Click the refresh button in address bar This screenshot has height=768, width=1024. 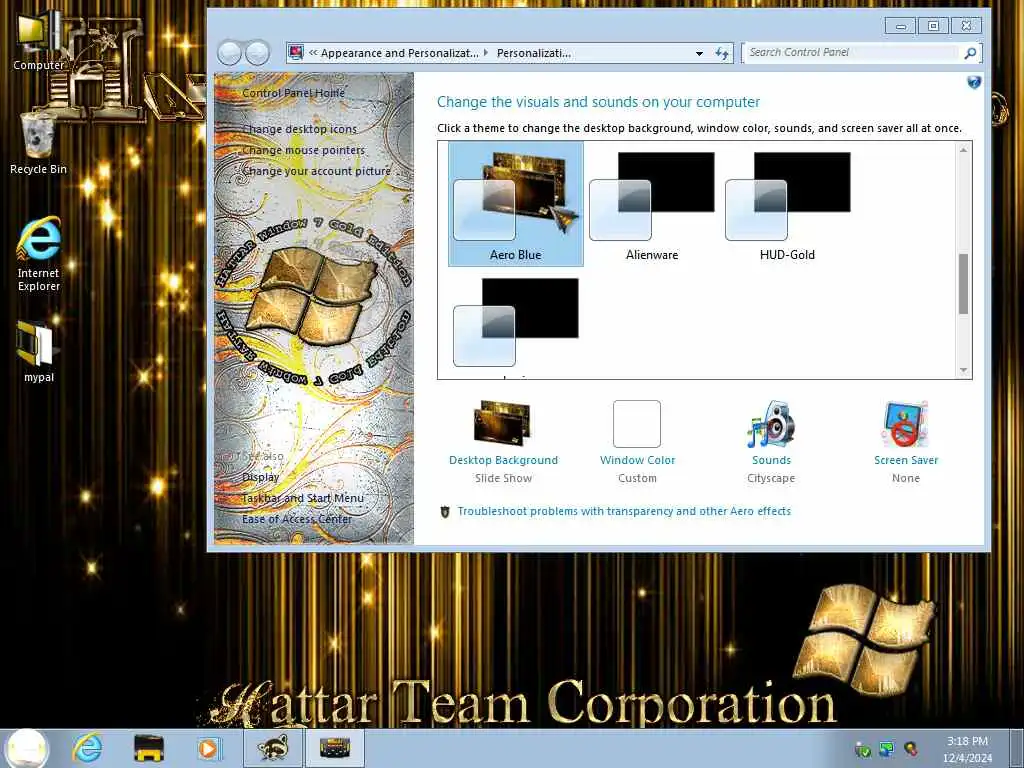tap(722, 54)
